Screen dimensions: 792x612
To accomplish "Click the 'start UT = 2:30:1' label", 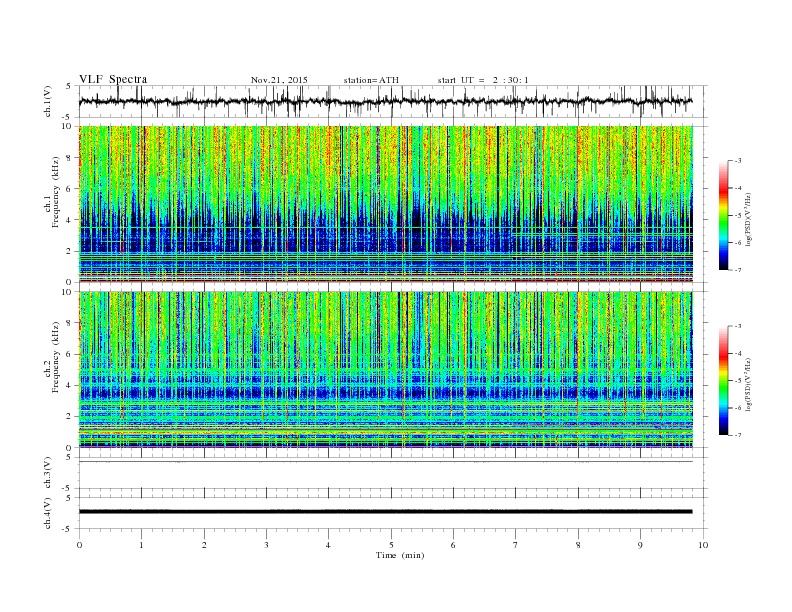I will 483,80.
